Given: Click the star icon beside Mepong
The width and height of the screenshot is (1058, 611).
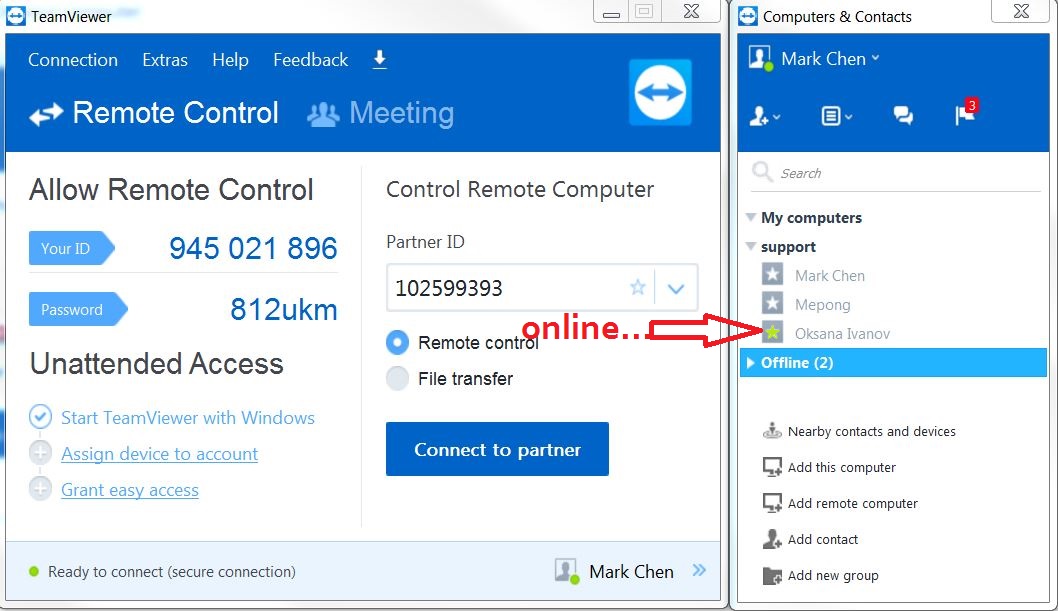Looking at the screenshot, I should (x=773, y=303).
